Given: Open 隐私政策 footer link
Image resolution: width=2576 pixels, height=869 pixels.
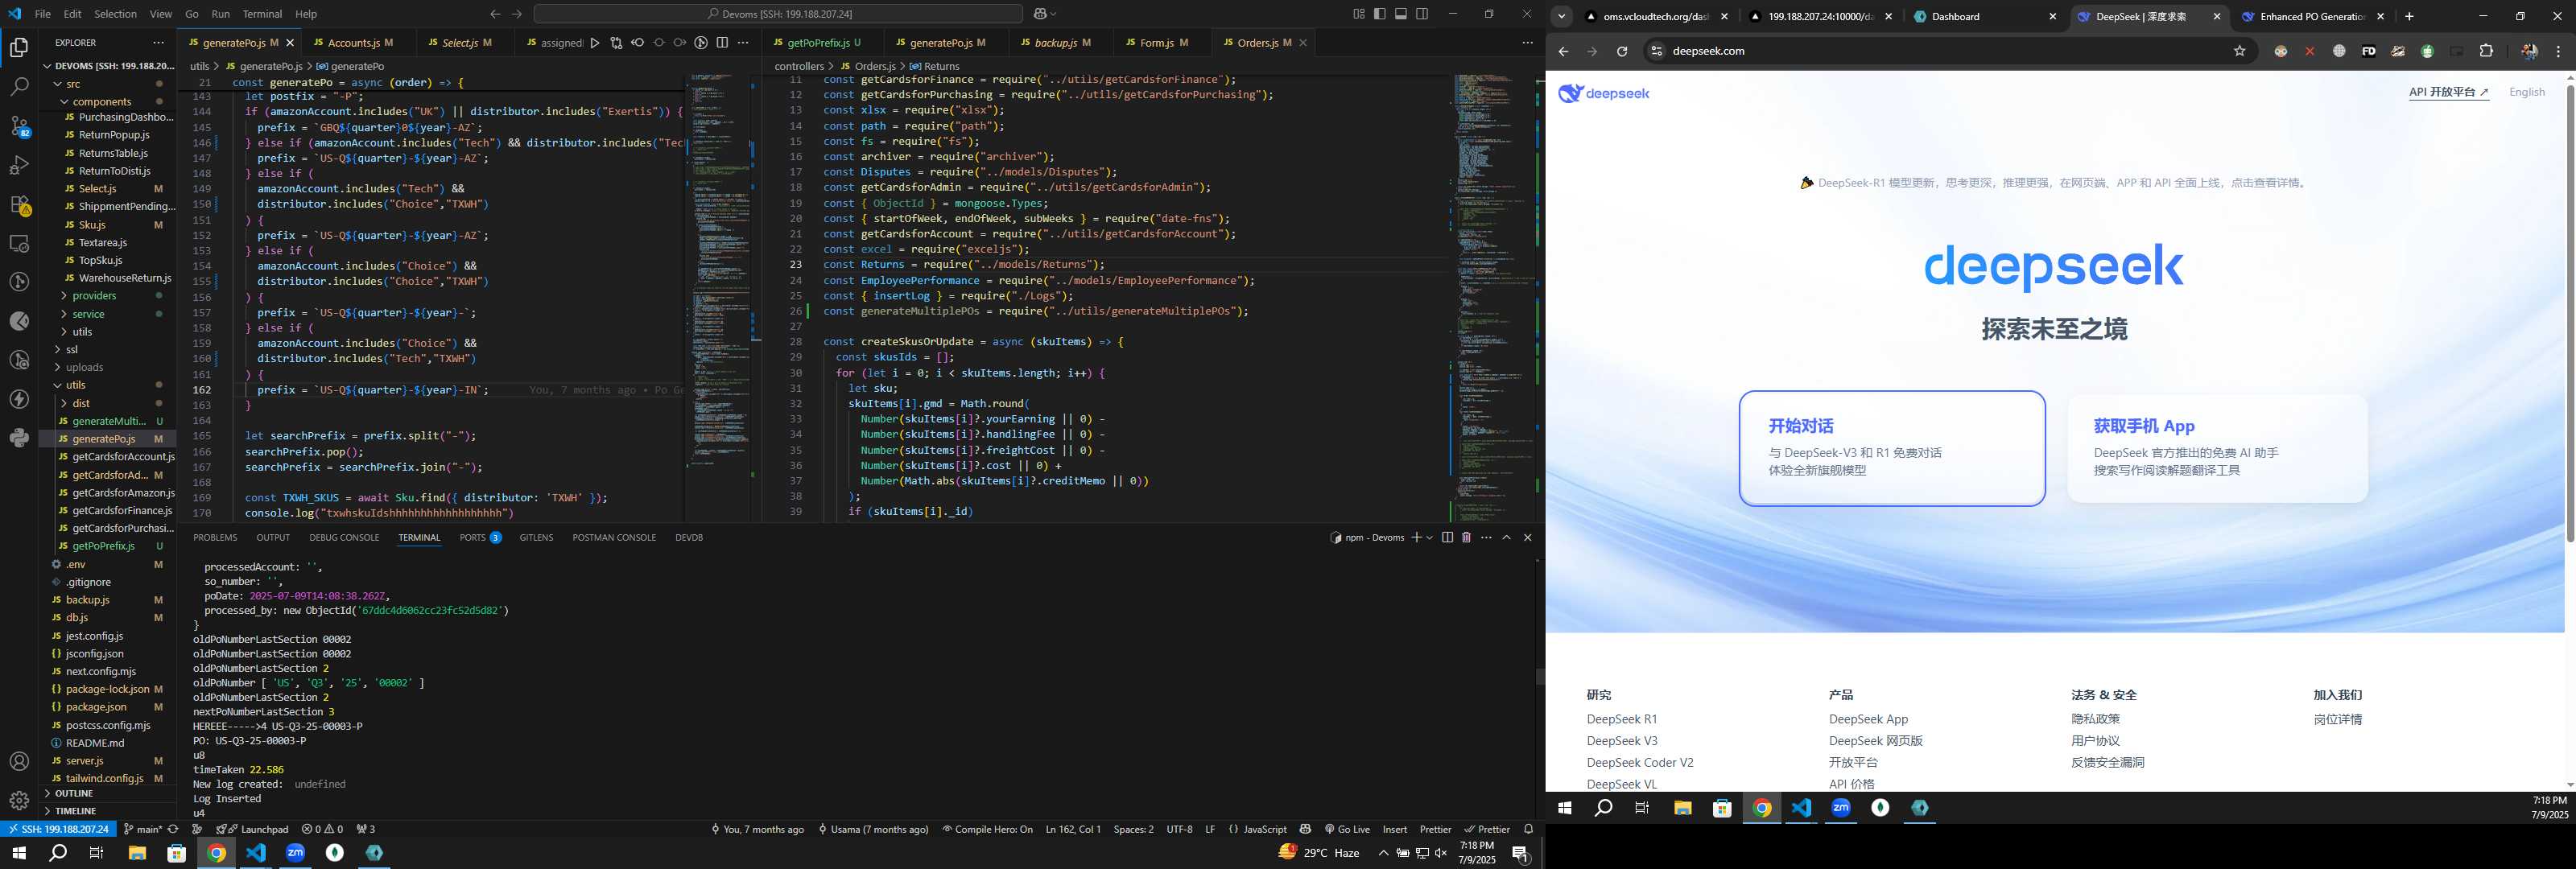Looking at the screenshot, I should point(2095,720).
